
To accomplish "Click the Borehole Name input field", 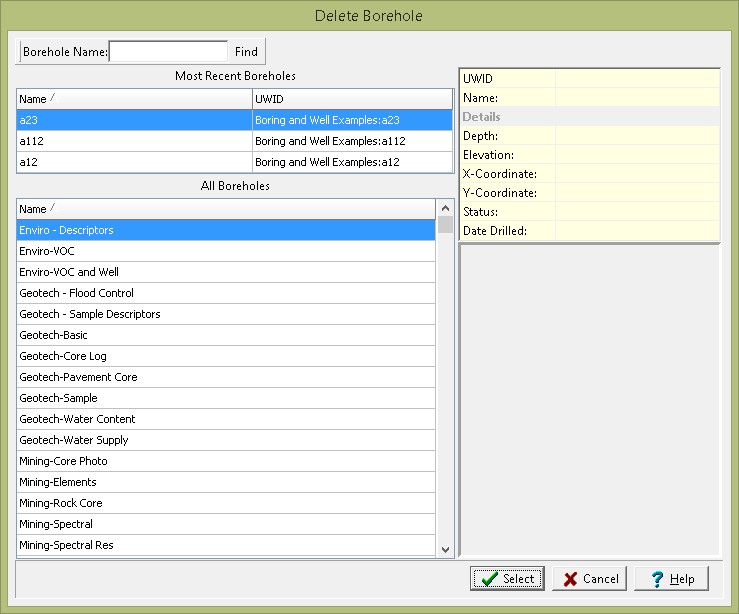I will coord(168,51).
